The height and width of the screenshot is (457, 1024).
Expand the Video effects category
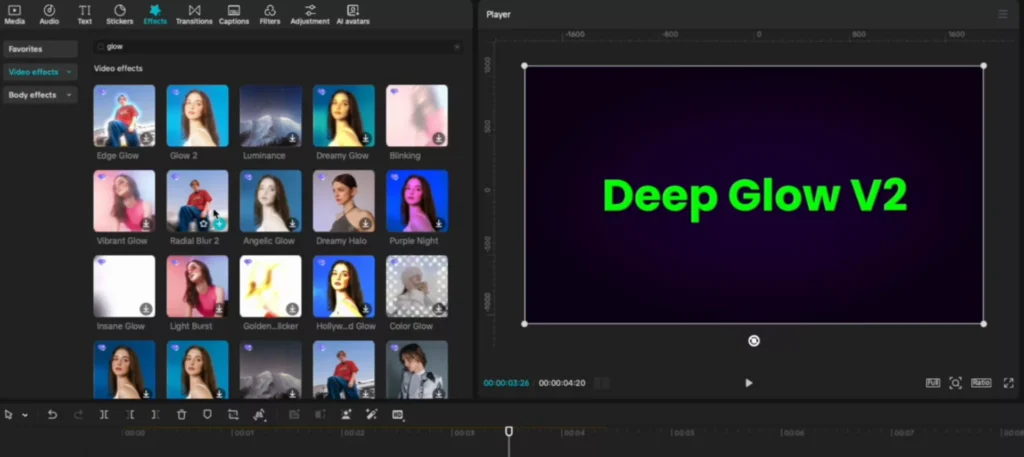[69, 72]
